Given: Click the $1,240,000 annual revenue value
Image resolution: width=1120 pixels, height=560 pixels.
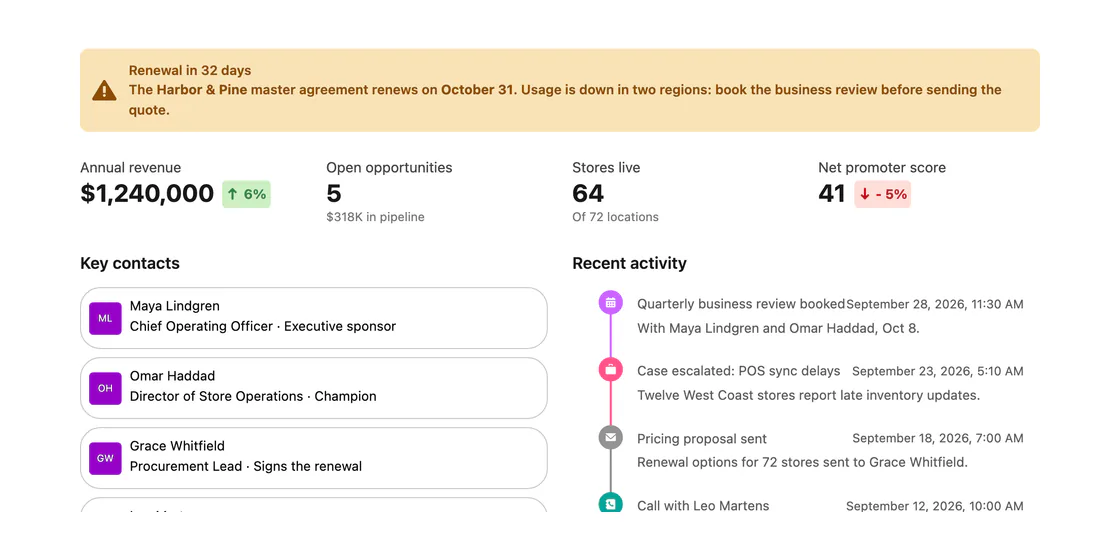Looking at the screenshot, I should pos(147,194).
